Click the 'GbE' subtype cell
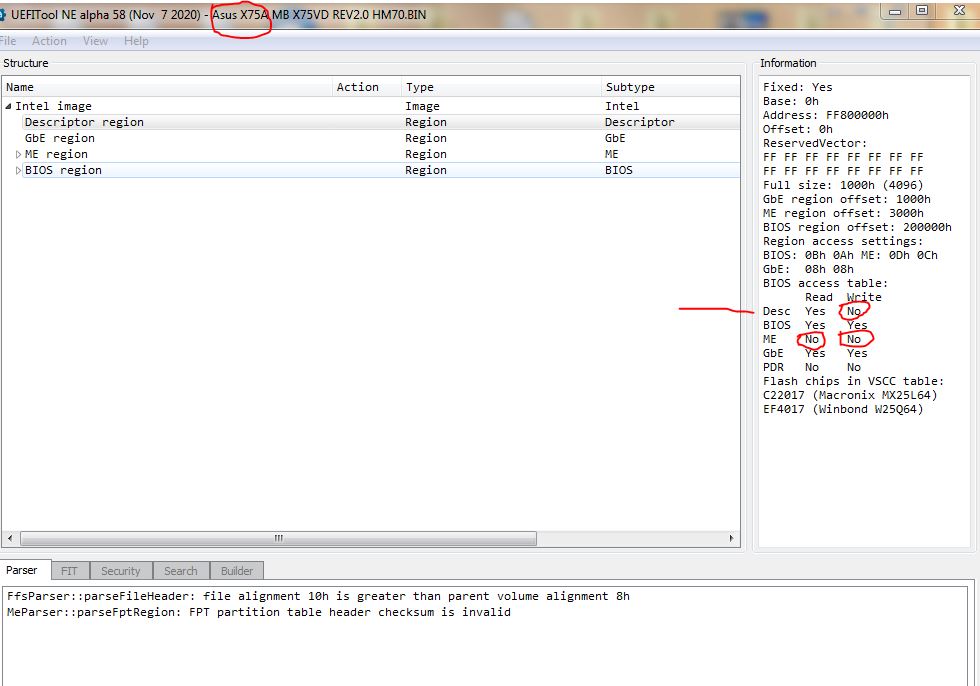Viewport: 980px width, 686px height. click(615, 138)
